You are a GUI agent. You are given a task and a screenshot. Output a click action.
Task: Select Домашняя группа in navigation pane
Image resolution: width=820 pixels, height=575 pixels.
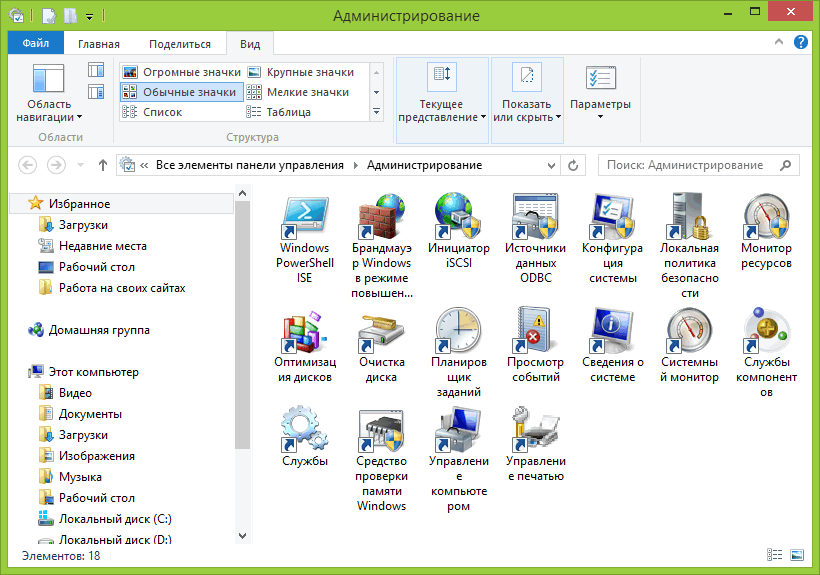pos(98,330)
